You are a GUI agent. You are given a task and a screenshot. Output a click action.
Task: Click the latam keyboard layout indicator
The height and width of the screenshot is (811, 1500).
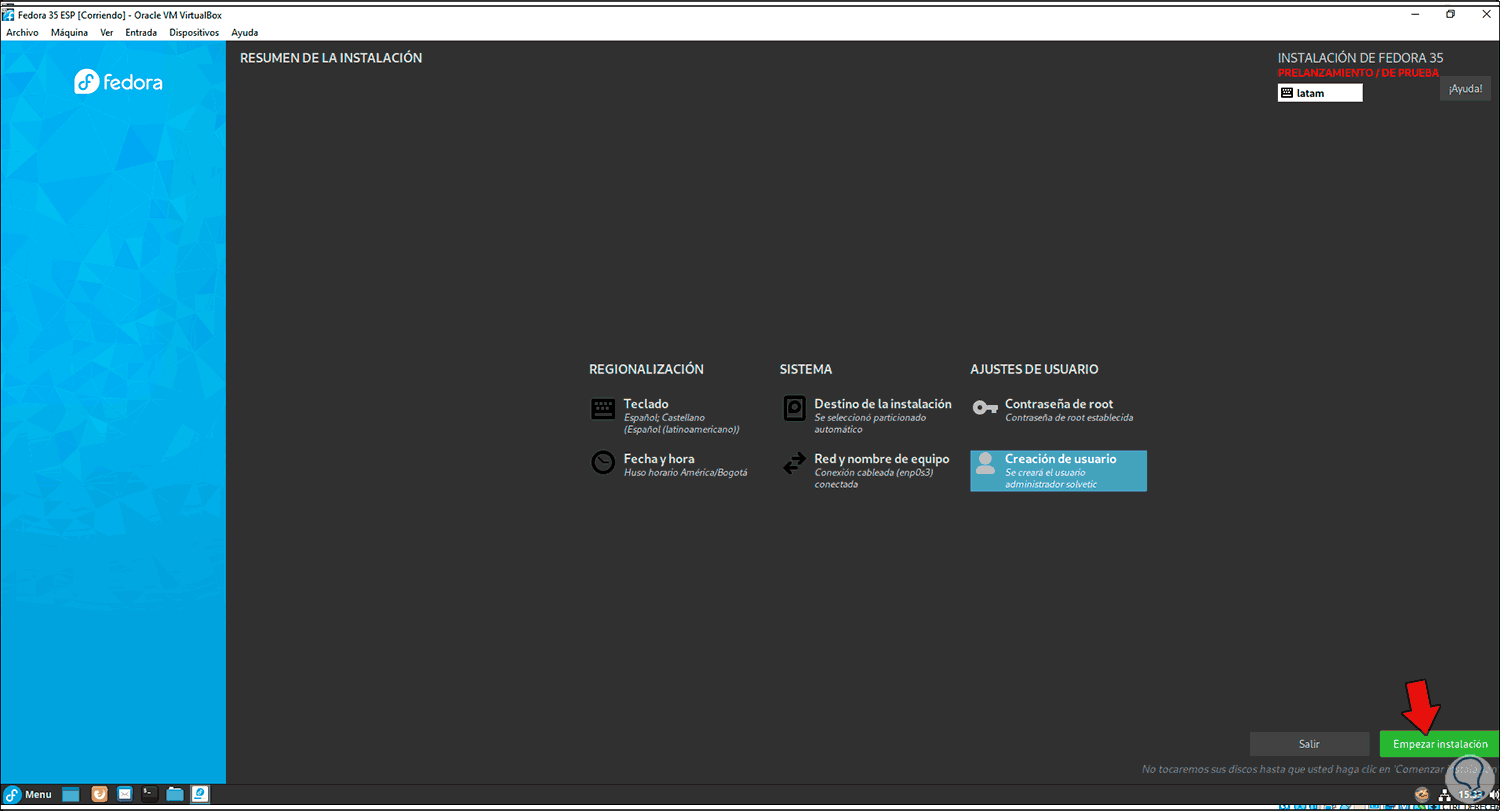point(1320,93)
